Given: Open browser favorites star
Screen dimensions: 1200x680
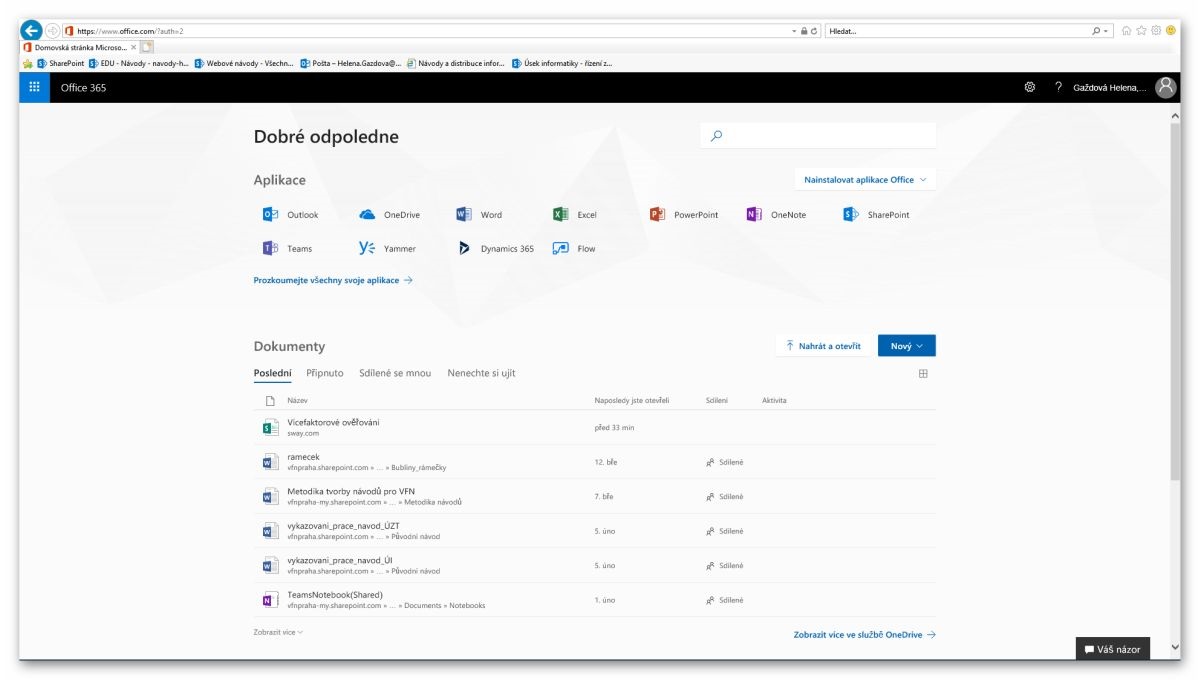Looking at the screenshot, I should [x=1141, y=30].
